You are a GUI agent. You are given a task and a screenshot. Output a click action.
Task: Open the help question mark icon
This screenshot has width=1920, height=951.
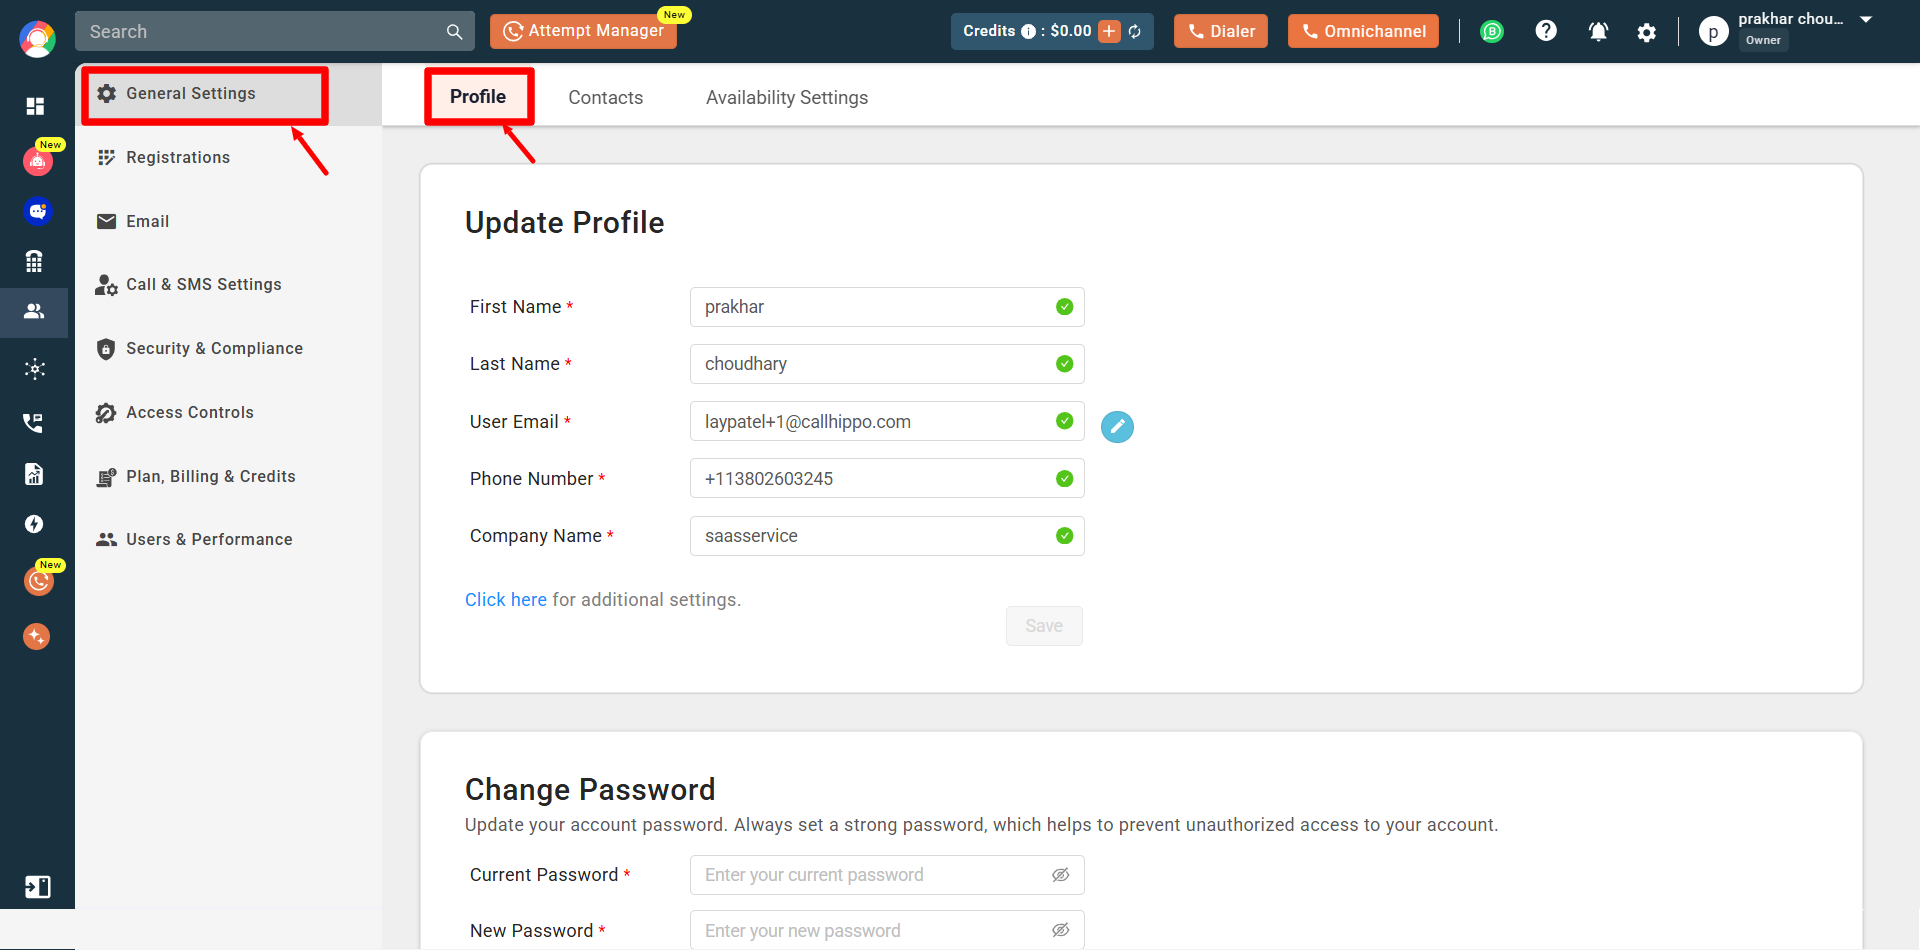(x=1546, y=31)
